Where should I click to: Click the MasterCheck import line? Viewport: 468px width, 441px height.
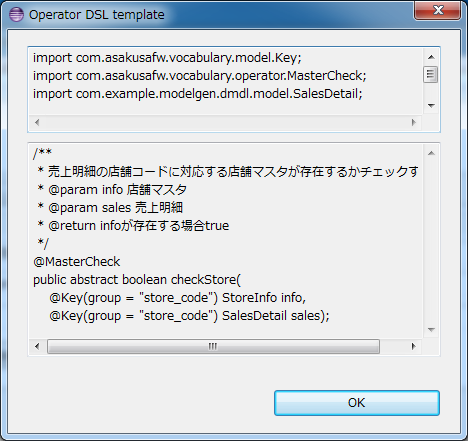tap(200, 76)
